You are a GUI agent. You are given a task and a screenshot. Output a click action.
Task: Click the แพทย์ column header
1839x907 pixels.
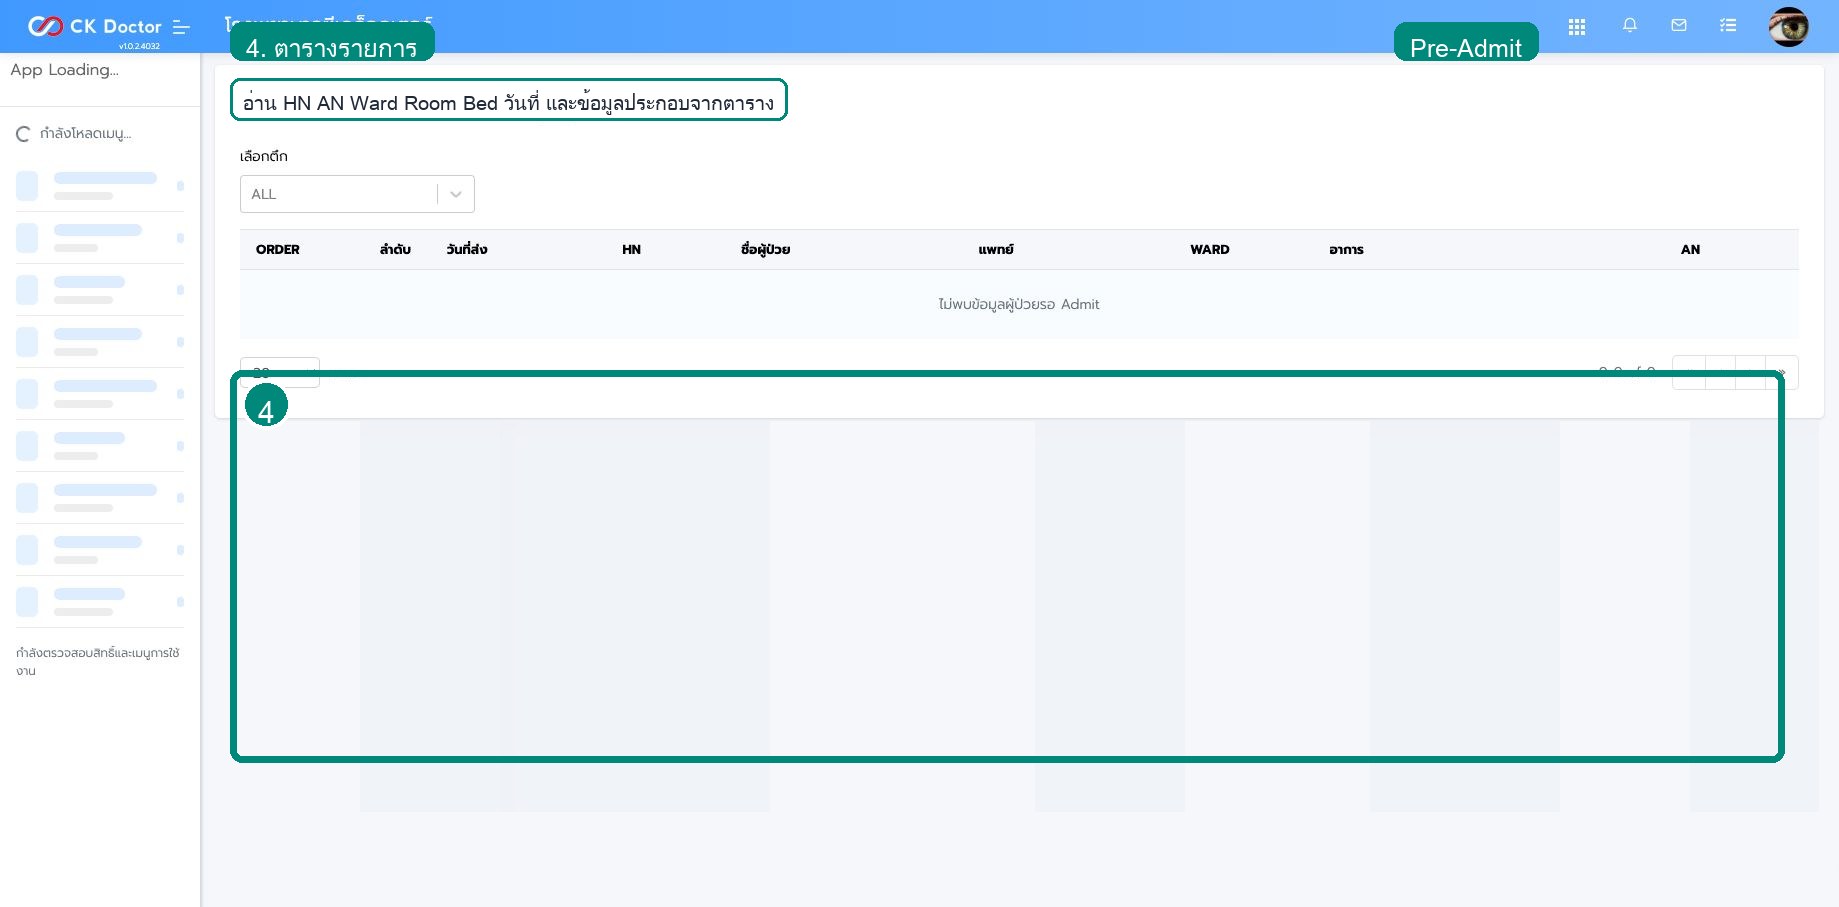(x=996, y=249)
